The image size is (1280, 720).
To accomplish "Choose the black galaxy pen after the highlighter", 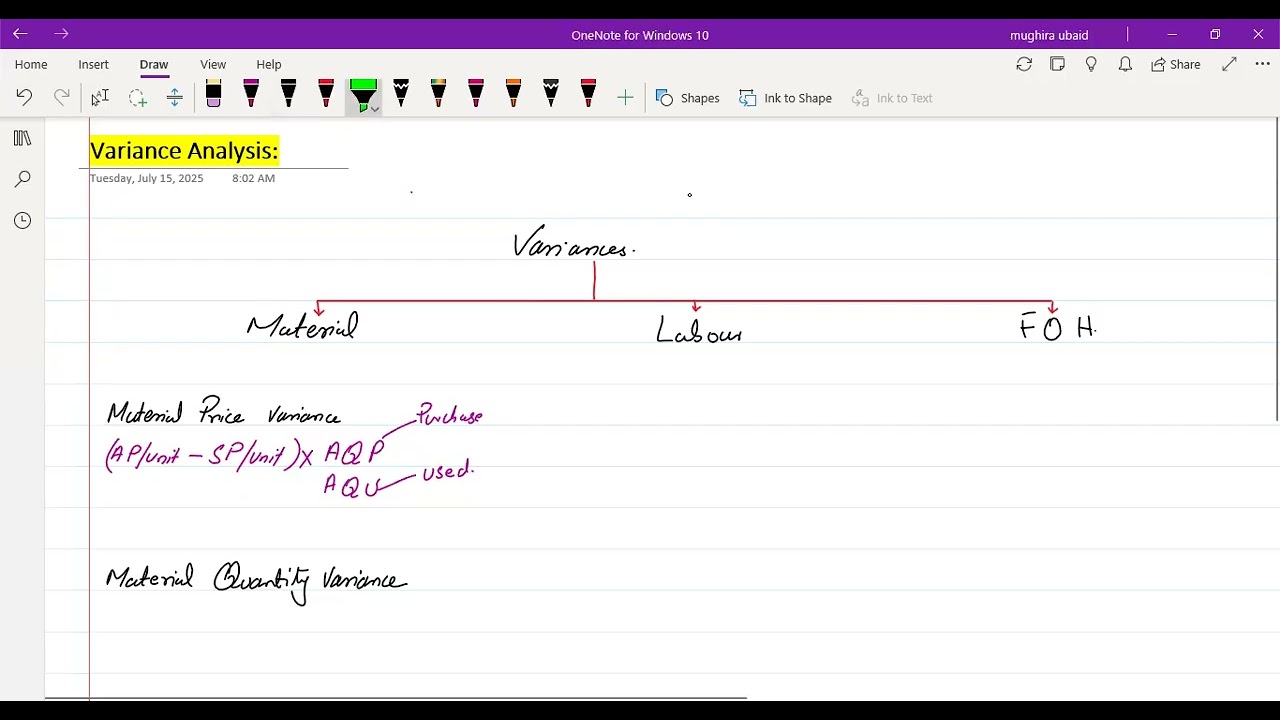I will [x=401, y=94].
